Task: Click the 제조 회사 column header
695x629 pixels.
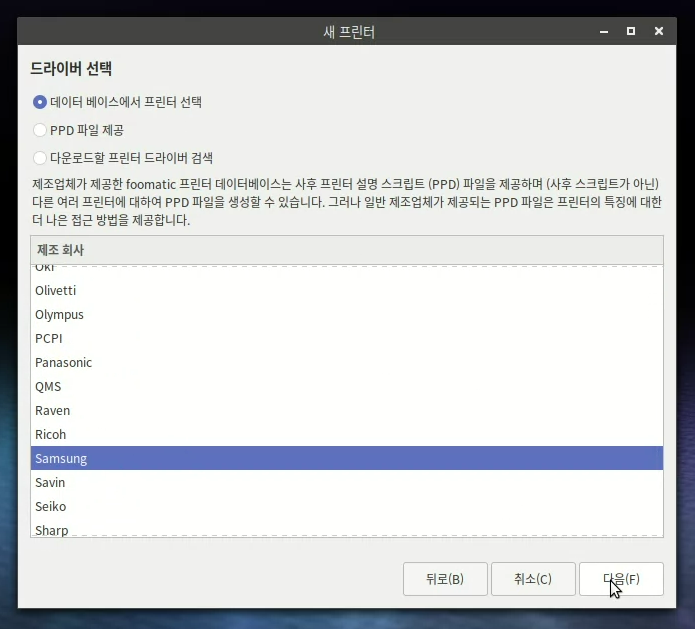Action: point(347,250)
